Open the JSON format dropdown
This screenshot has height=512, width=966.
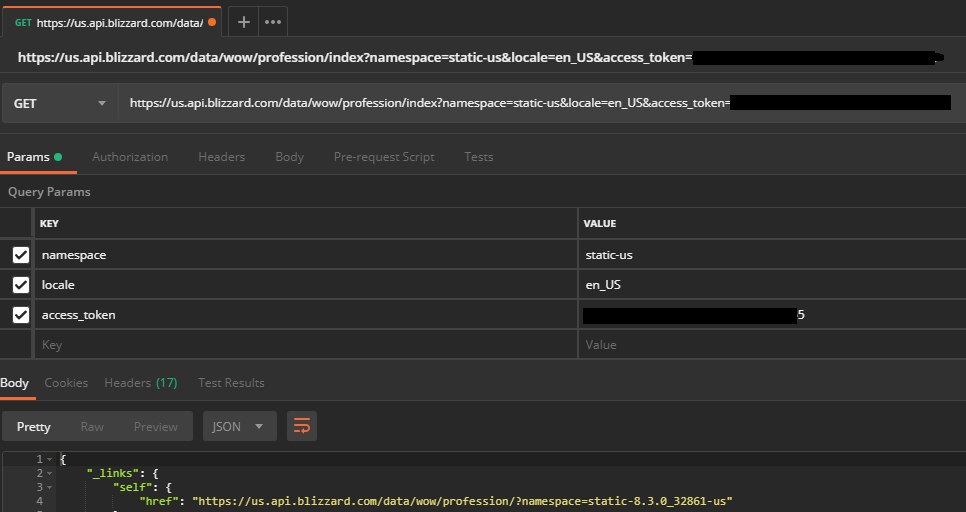240,426
